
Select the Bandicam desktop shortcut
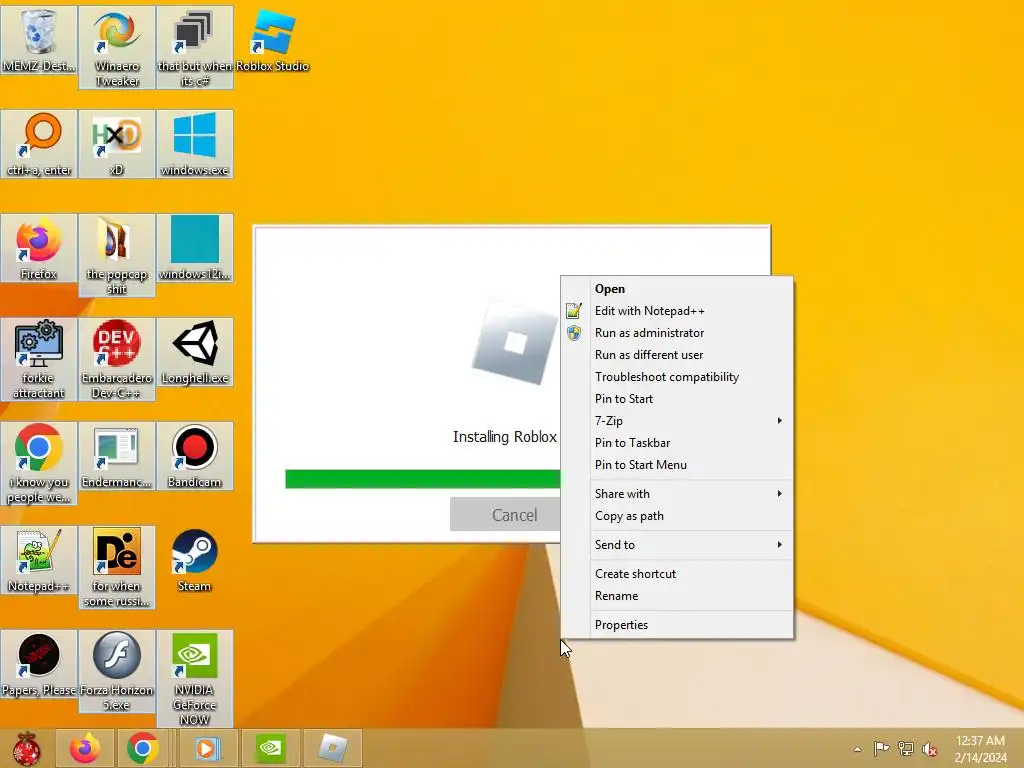pyautogui.click(x=195, y=456)
